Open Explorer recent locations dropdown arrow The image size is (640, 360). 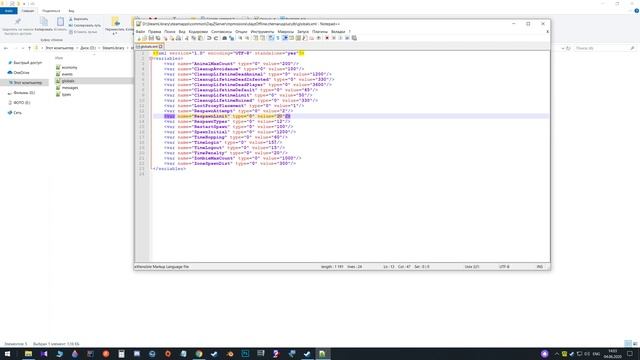coord(23,48)
